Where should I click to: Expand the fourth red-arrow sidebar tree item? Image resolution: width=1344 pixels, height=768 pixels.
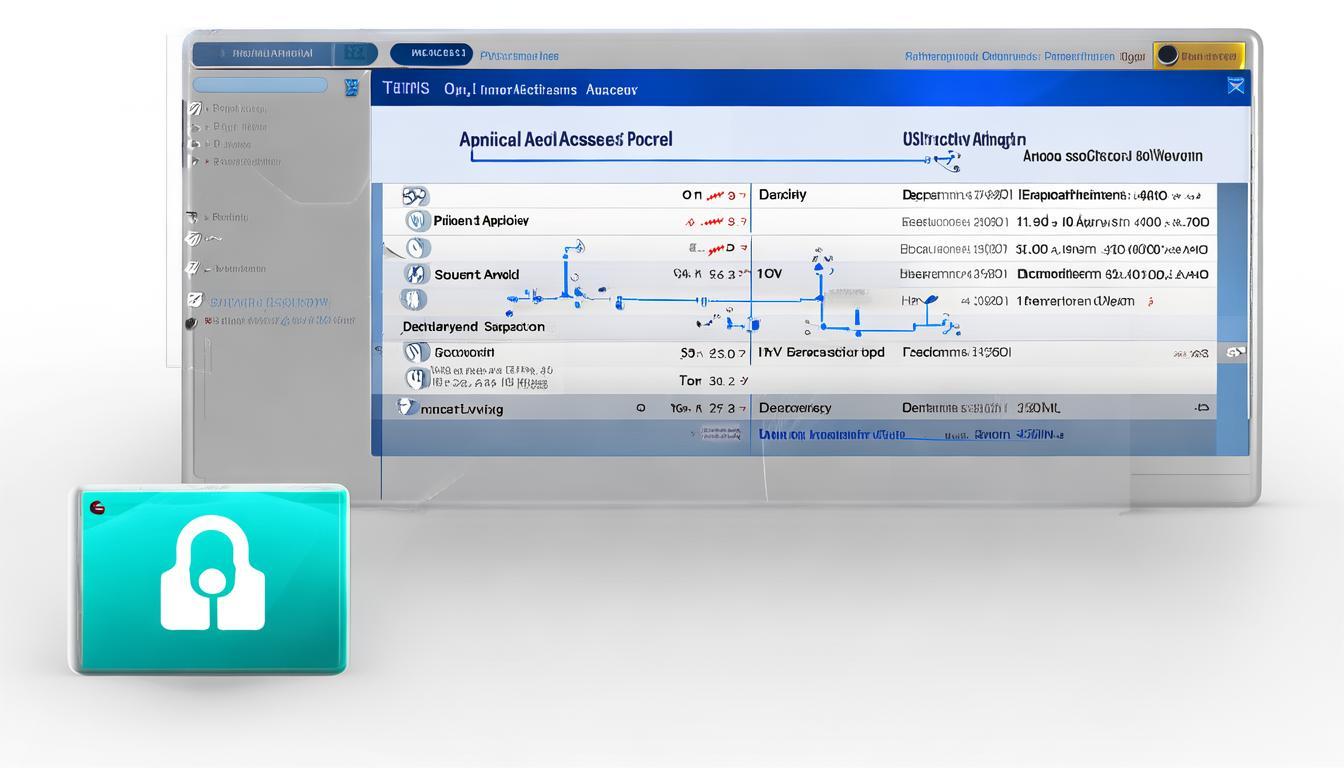[x=208, y=161]
